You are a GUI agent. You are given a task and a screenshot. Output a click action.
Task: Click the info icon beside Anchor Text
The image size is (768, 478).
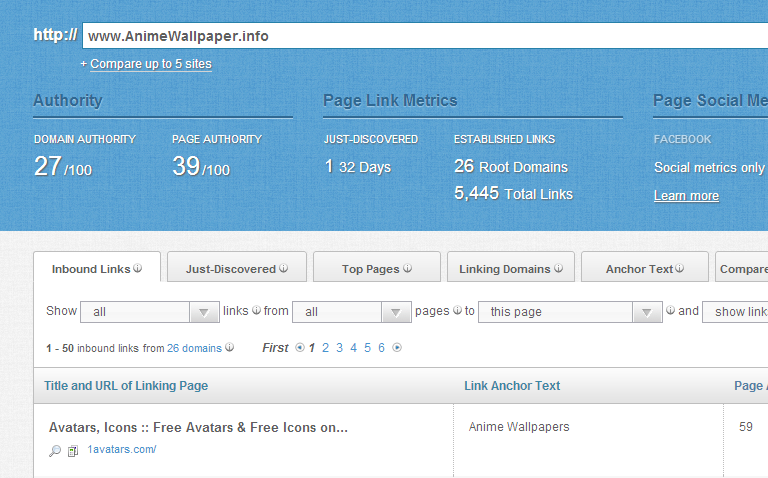point(679,268)
